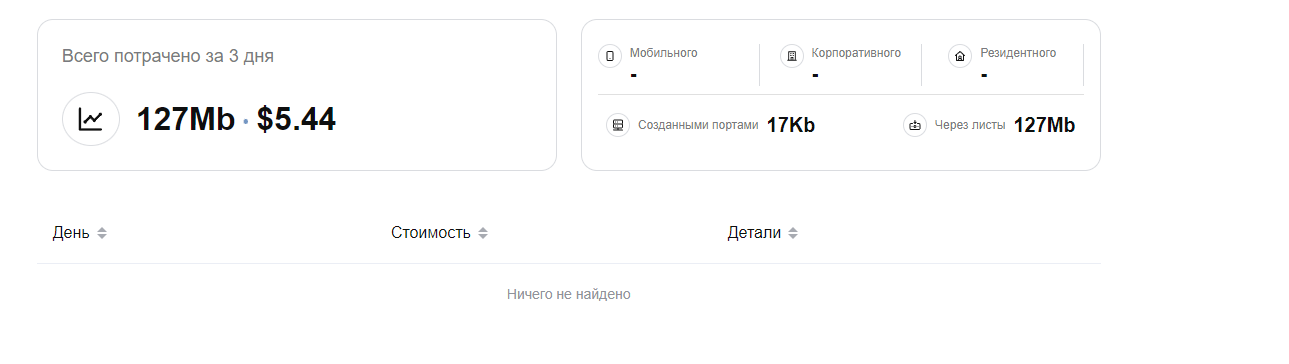Screen dimensions: 1289x364
Task: Select the Мобильного traffic label
Action: pos(664,53)
